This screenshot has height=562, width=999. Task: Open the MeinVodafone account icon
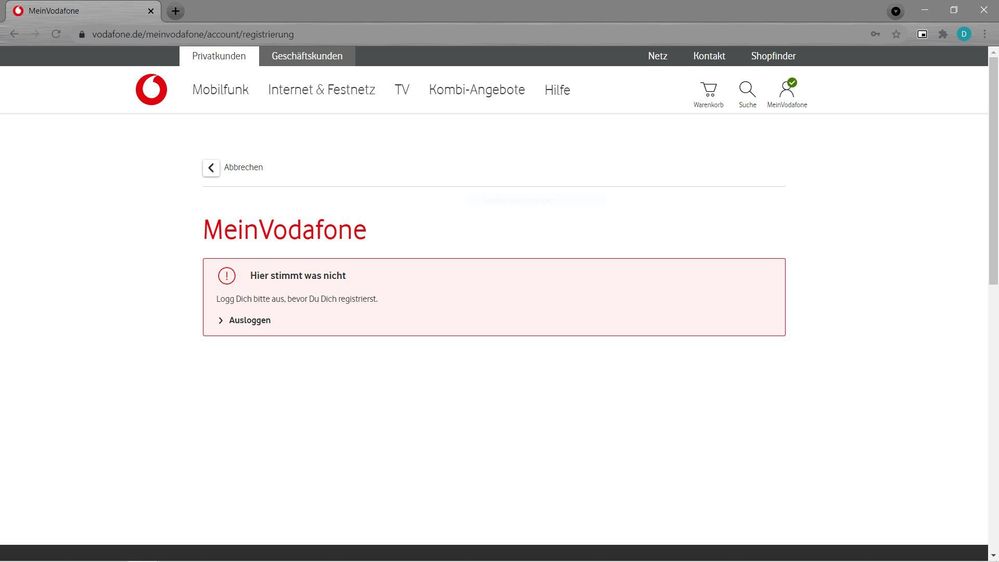pyautogui.click(x=787, y=93)
